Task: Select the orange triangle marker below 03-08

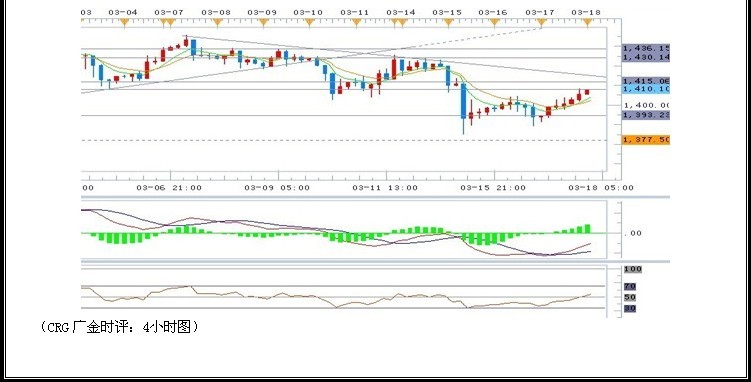Action: 217,22
